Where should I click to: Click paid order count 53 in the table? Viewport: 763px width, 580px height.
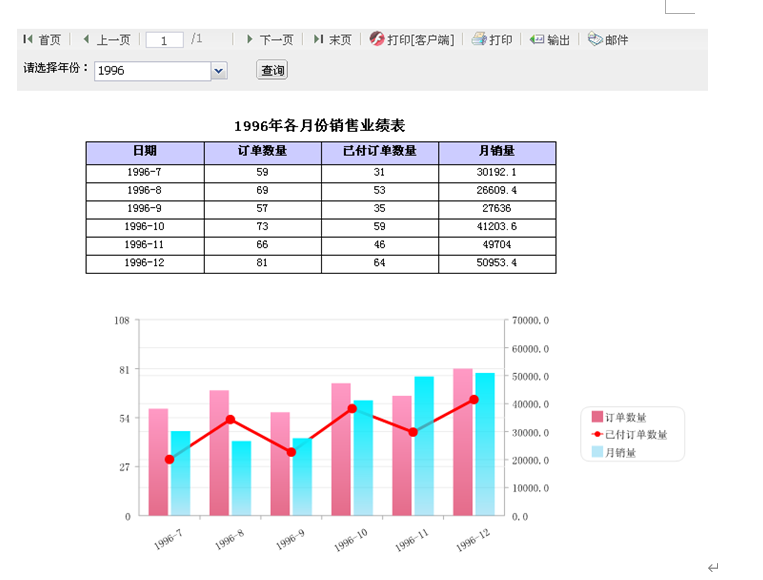[380, 190]
